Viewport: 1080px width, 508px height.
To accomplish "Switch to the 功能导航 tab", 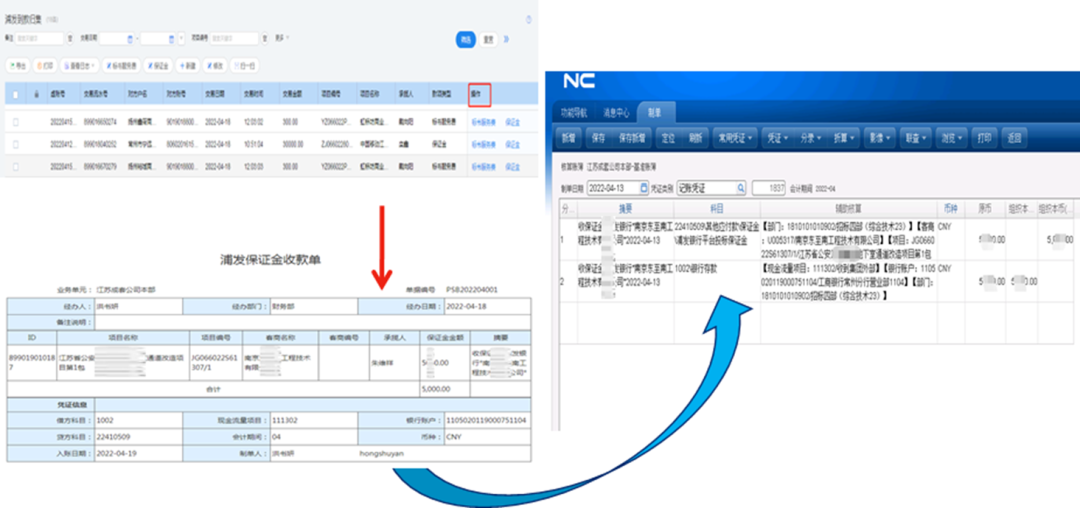I will pyautogui.click(x=576, y=112).
